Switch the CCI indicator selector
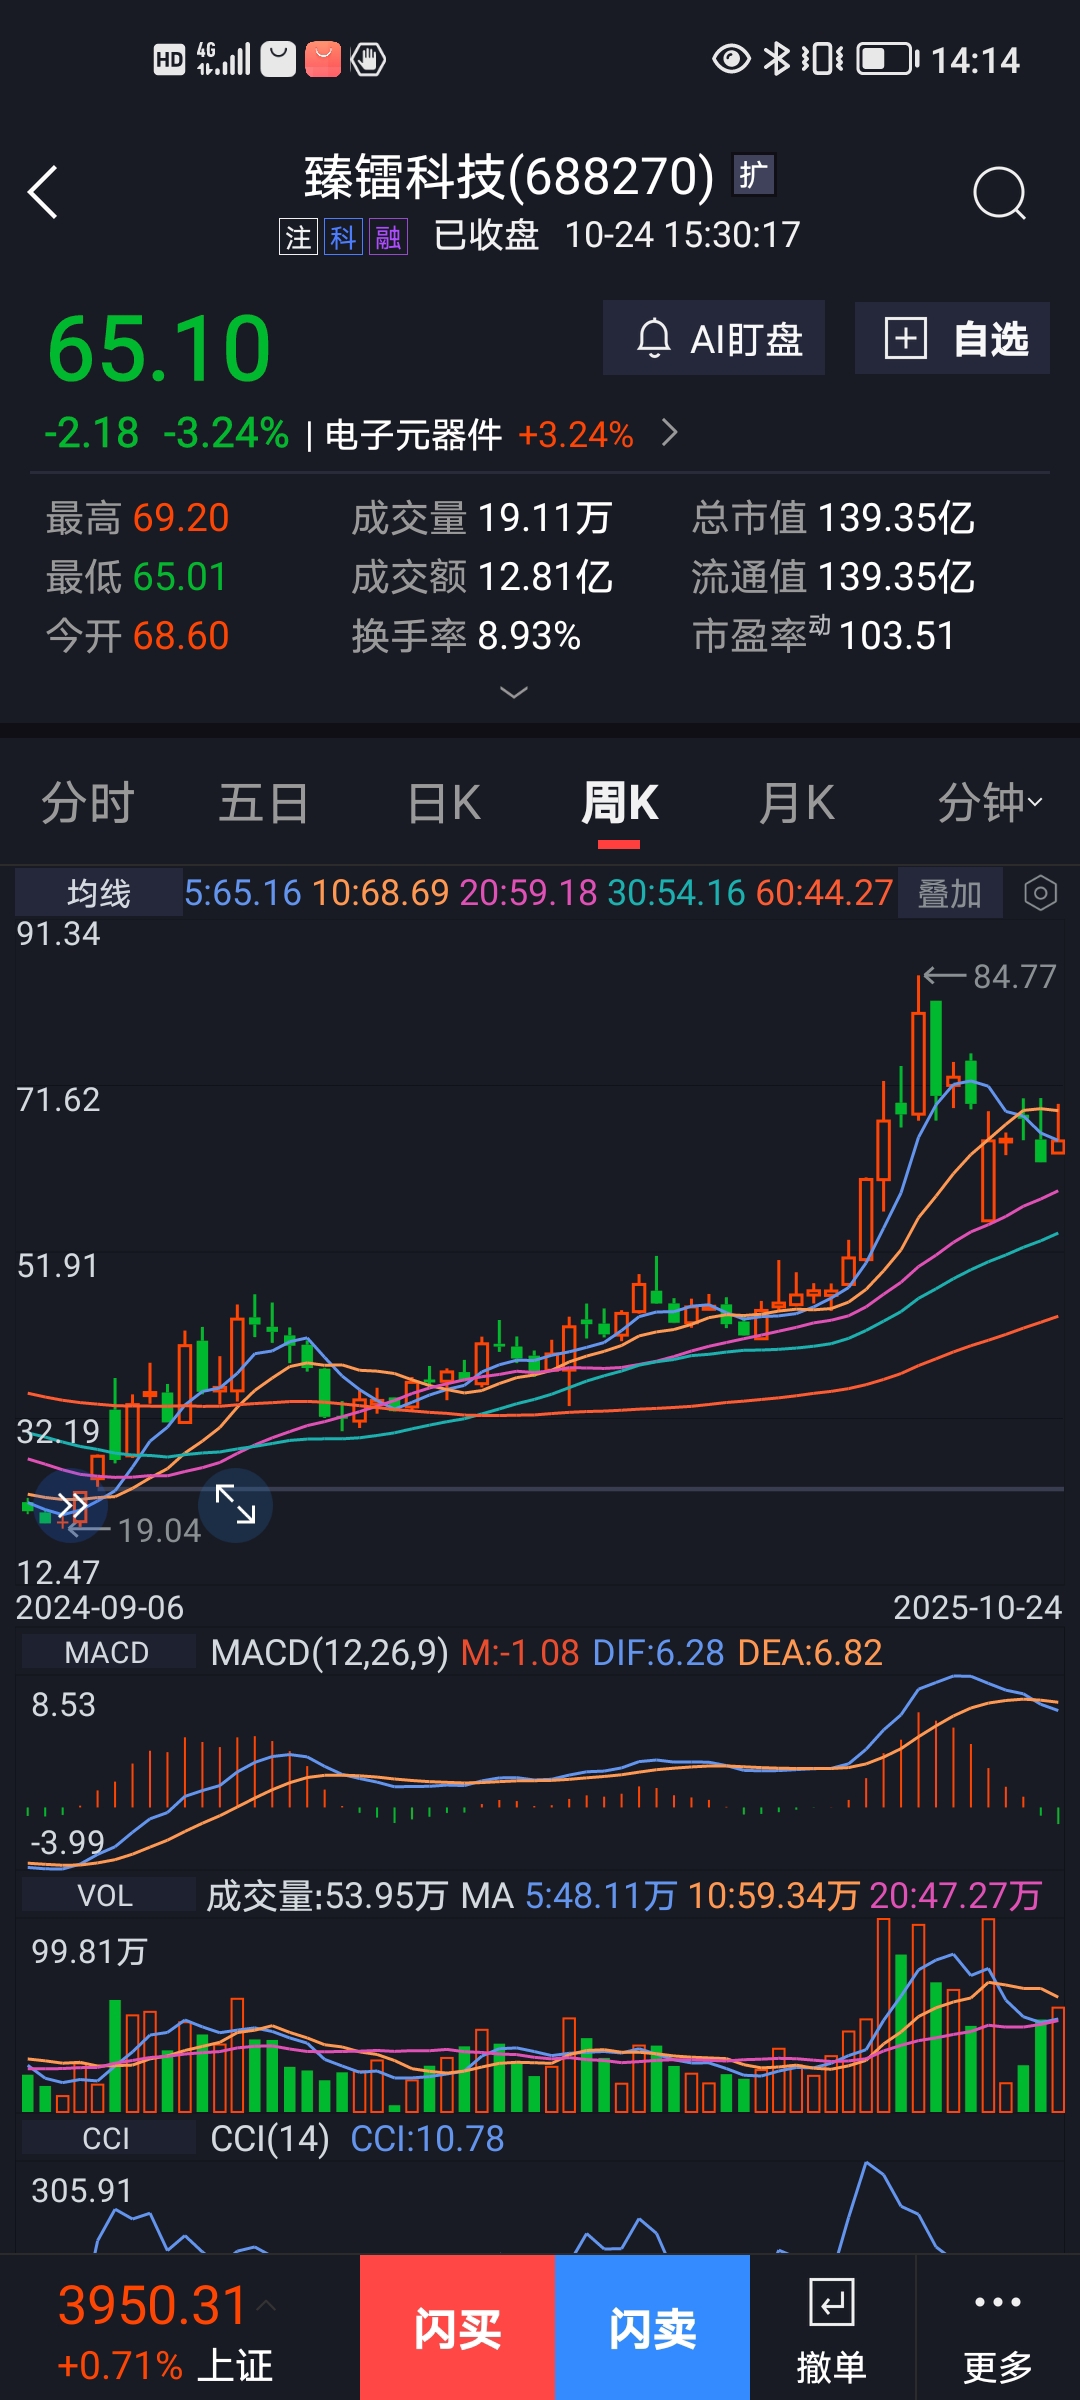1080x2400 pixels. click(x=107, y=2138)
